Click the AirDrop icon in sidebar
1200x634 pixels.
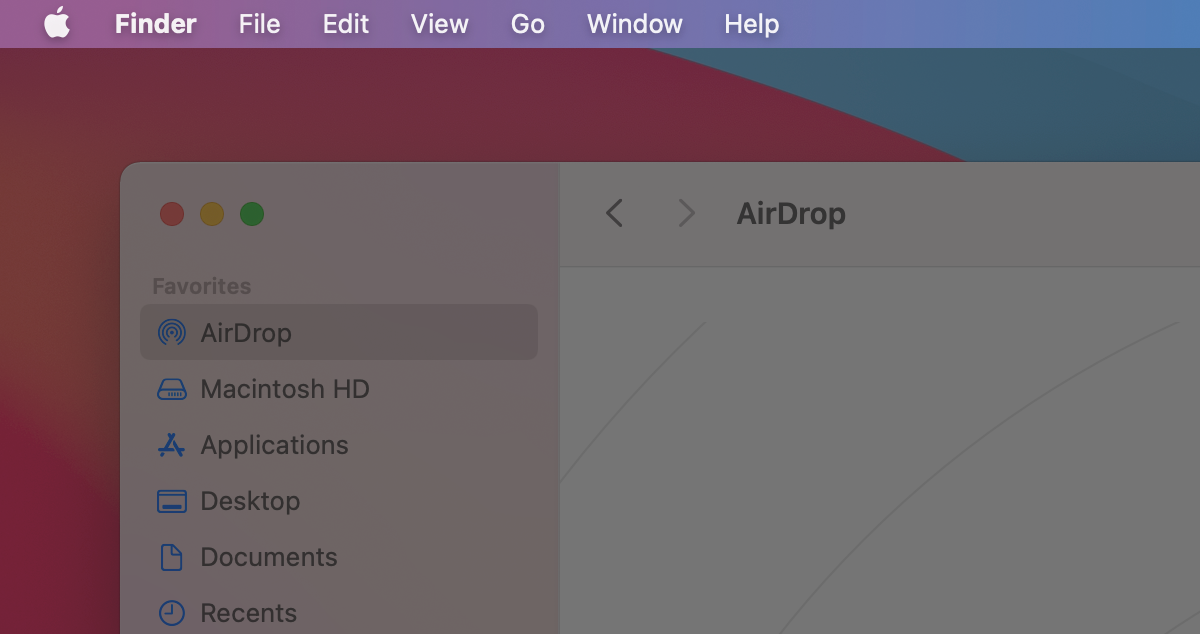pyautogui.click(x=172, y=332)
